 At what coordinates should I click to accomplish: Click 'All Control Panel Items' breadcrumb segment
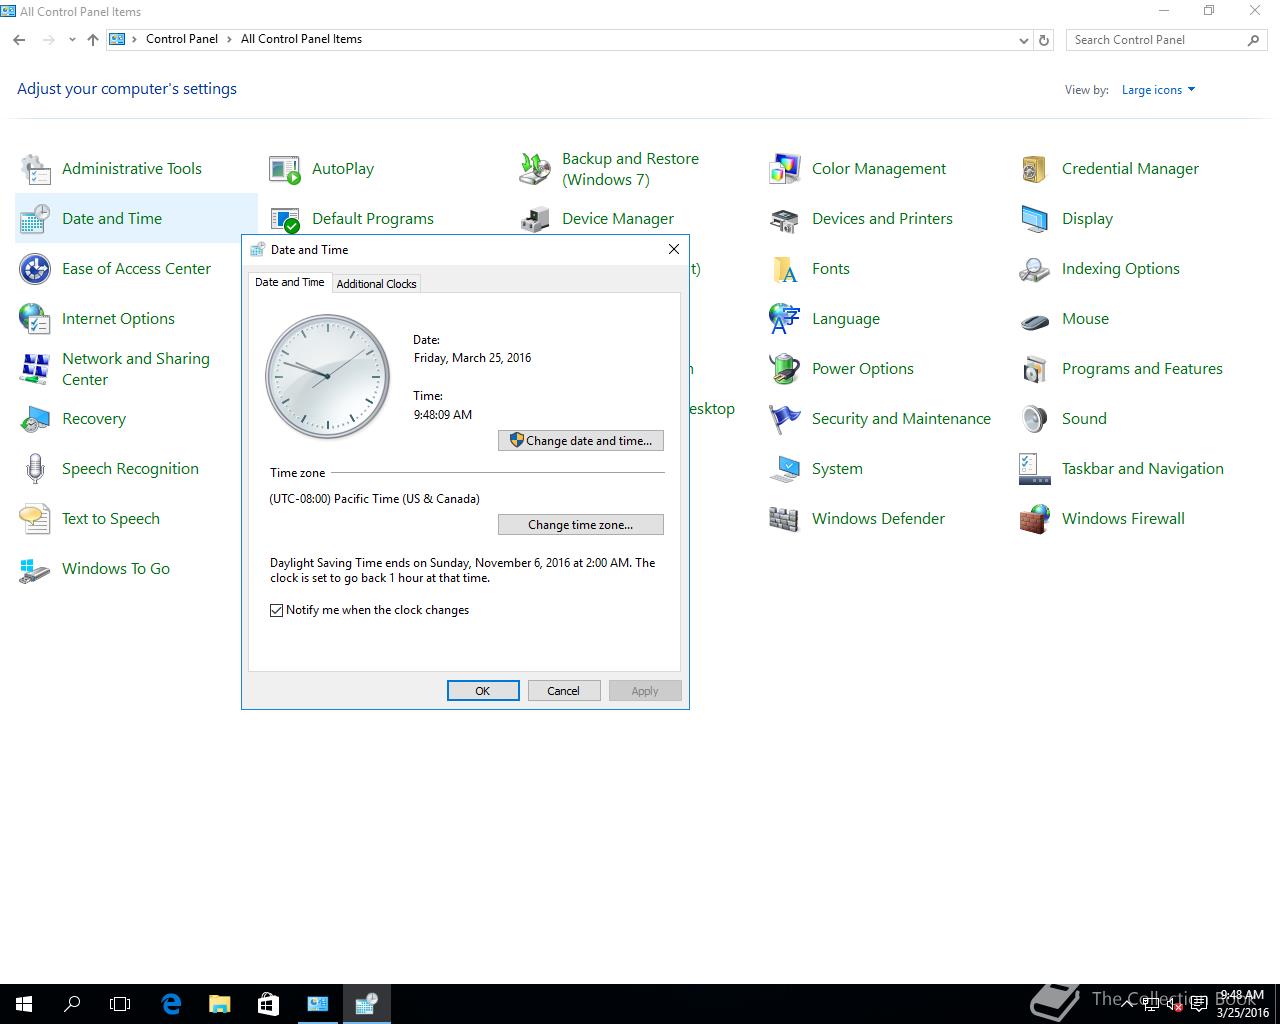tap(301, 39)
